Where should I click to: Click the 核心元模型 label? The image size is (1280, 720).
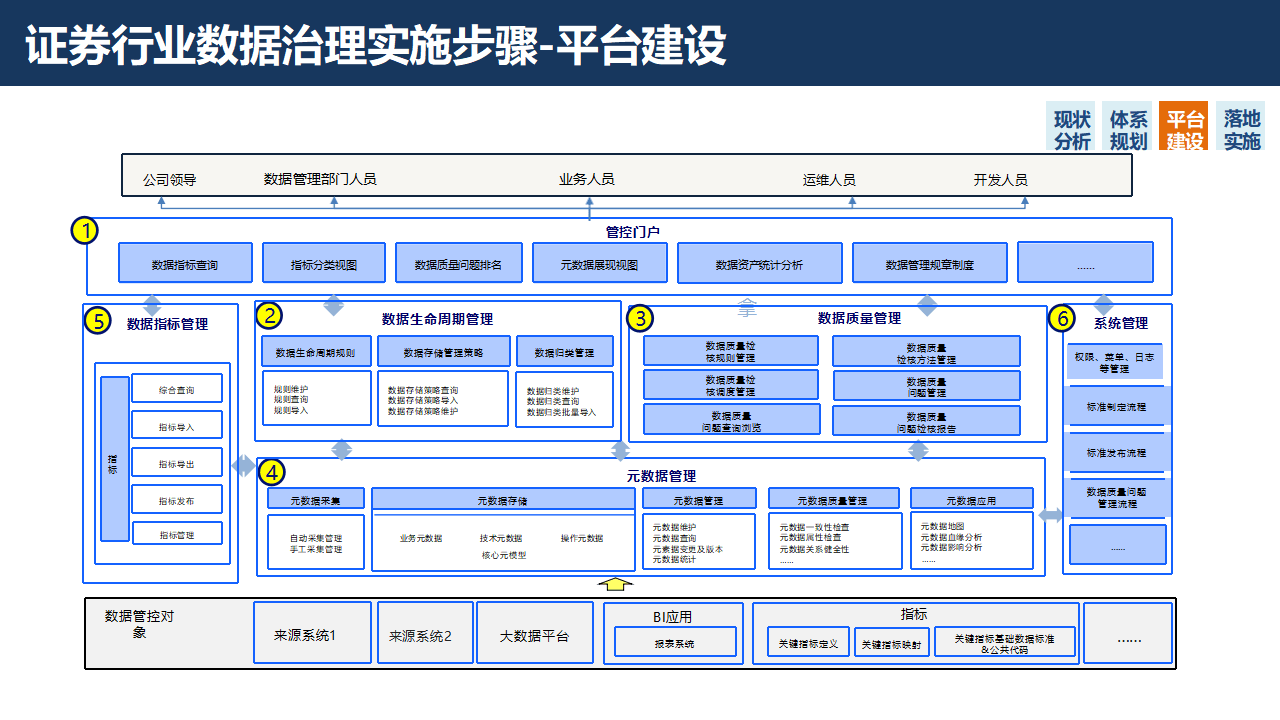pos(504,555)
